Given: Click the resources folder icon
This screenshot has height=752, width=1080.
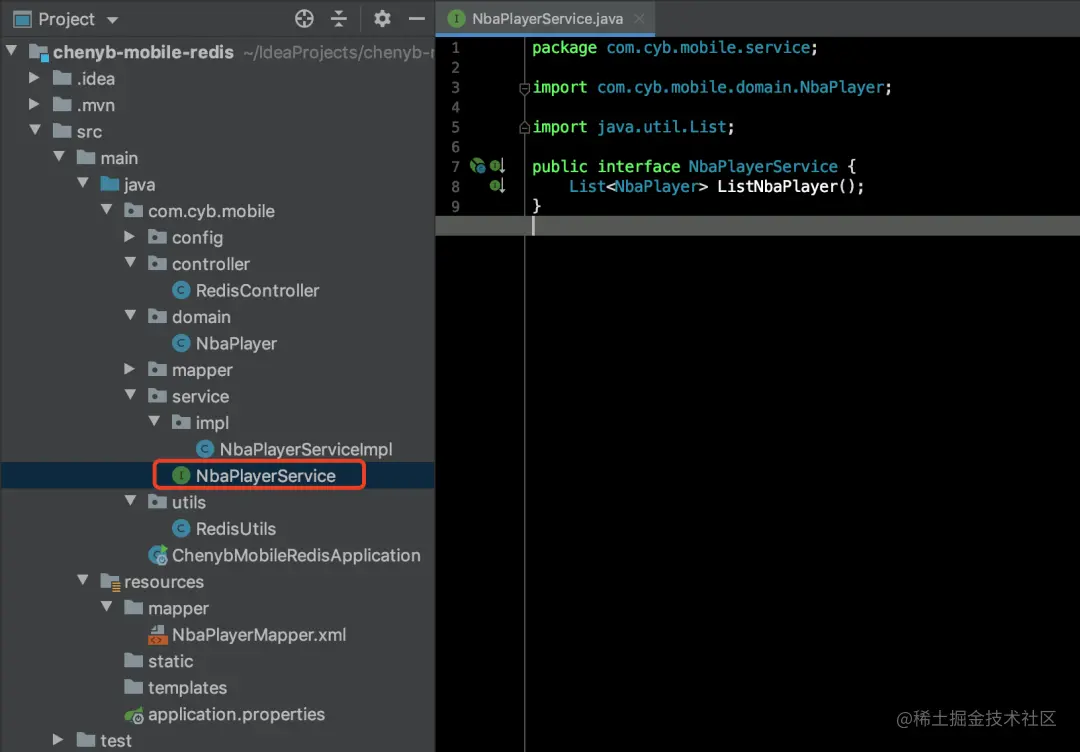Looking at the screenshot, I should (110, 582).
